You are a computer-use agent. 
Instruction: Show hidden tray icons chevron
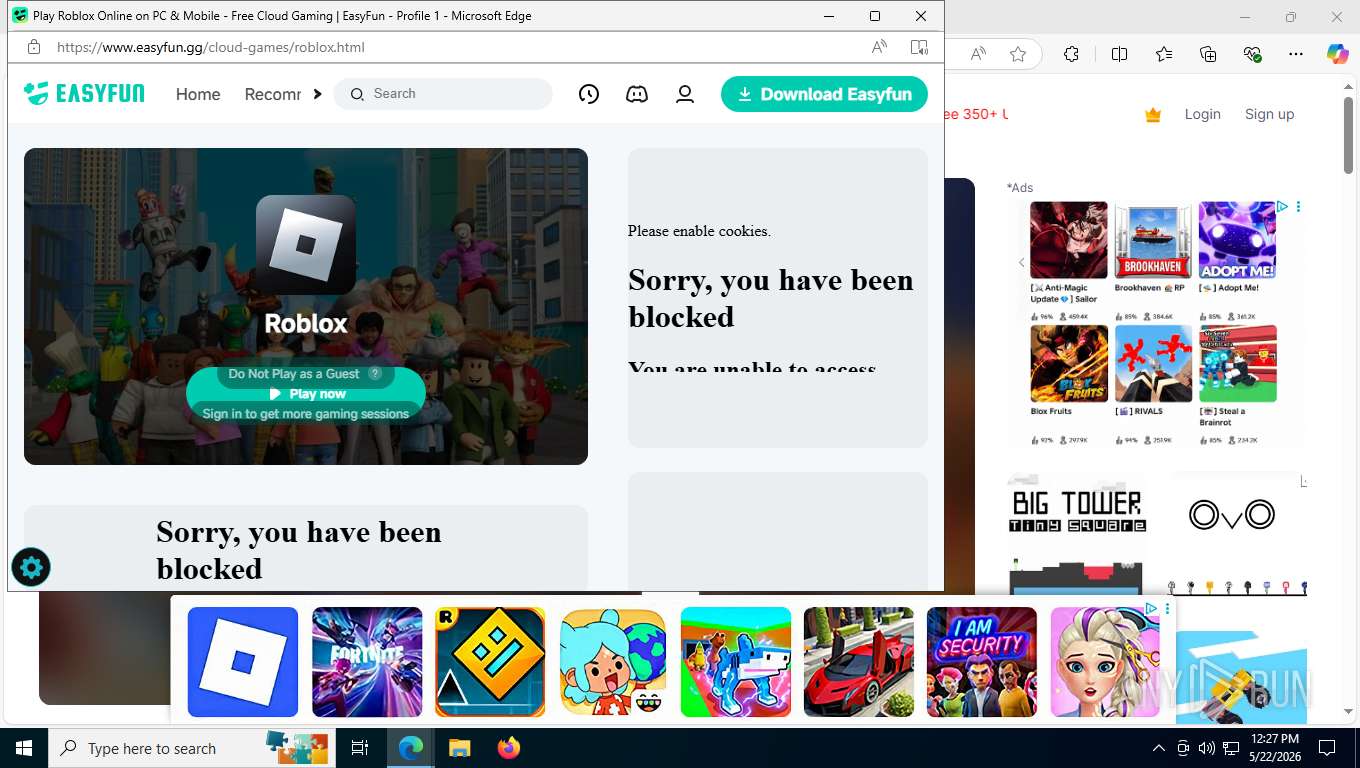click(x=1159, y=748)
